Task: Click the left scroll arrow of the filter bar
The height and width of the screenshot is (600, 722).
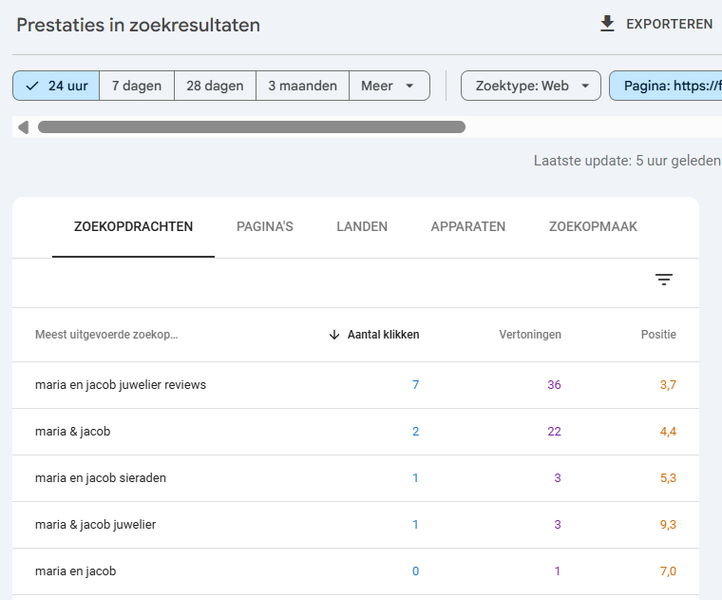Action: click(23, 127)
